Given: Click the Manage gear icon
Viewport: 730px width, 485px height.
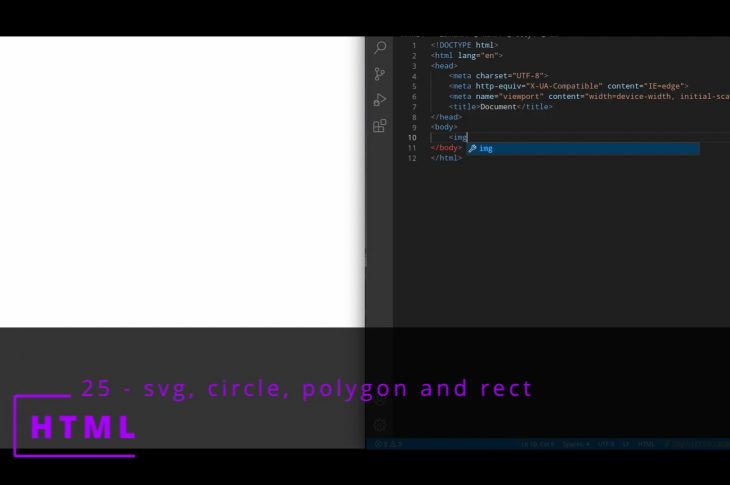Looking at the screenshot, I should [x=380, y=425].
